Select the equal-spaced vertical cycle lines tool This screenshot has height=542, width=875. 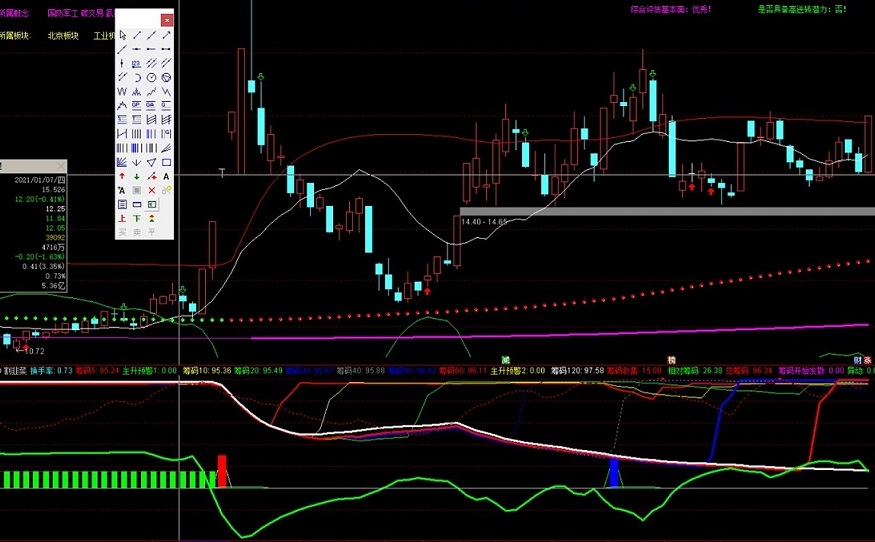pyautogui.click(x=137, y=134)
